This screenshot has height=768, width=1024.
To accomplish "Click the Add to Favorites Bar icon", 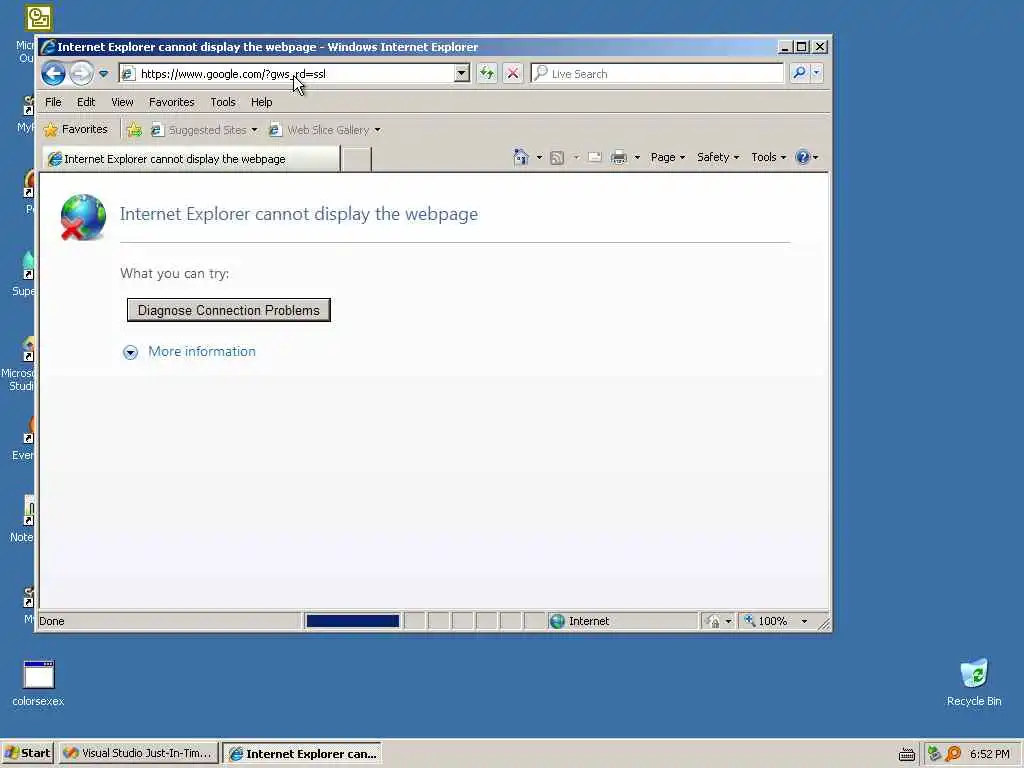I will click(135, 129).
